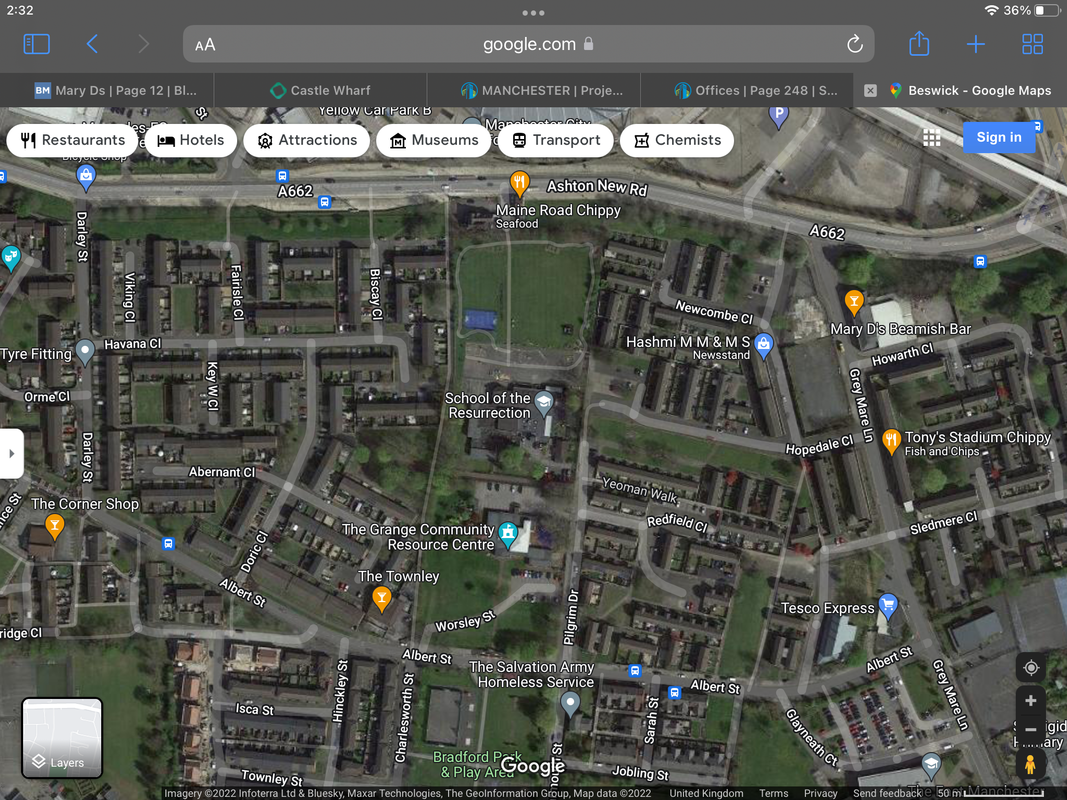Screen dimensions: 1067x800
Task: Select the car park P marker
Action: pyautogui.click(x=778, y=116)
